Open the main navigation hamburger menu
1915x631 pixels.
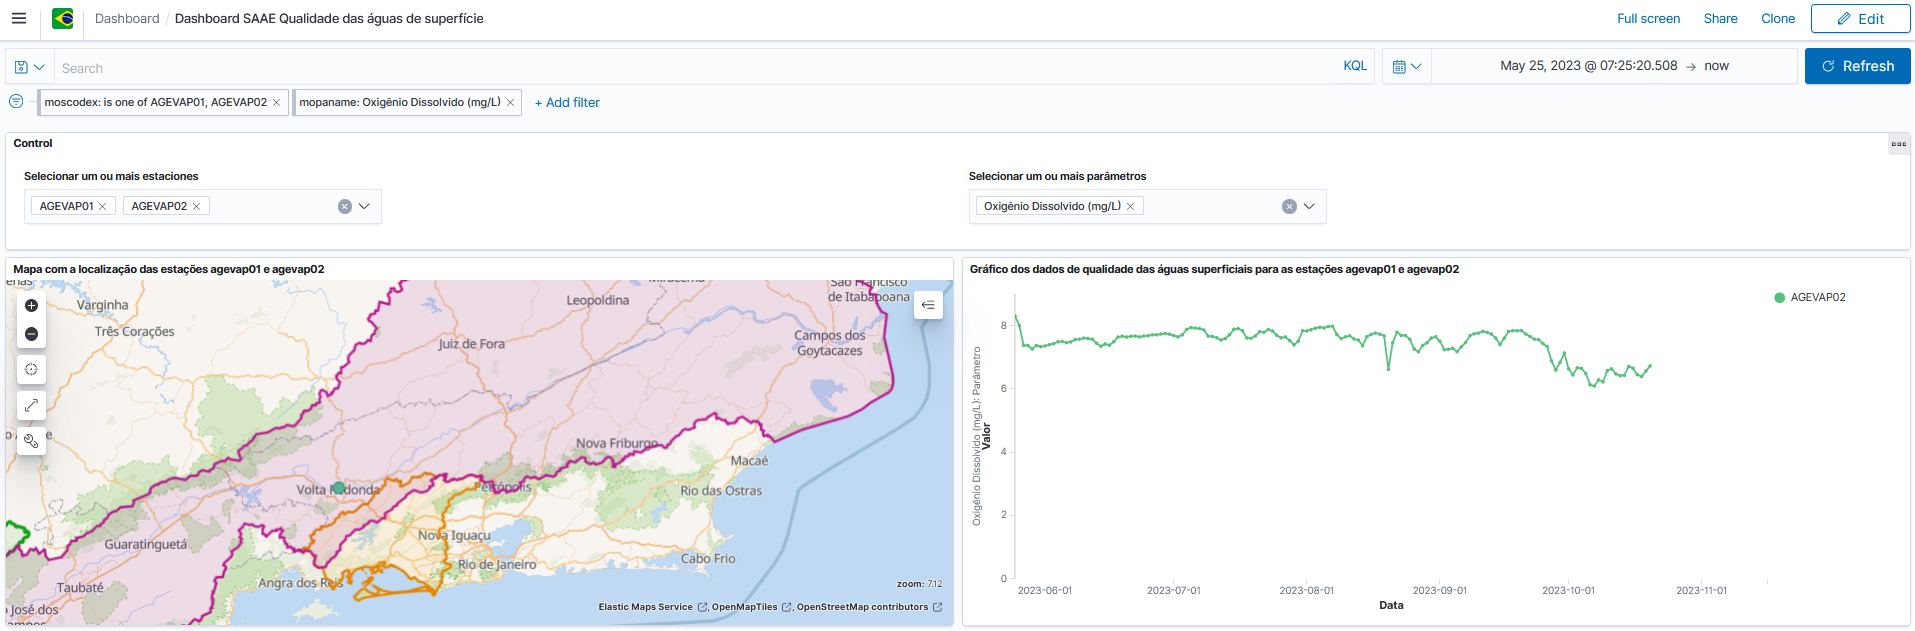click(19, 18)
